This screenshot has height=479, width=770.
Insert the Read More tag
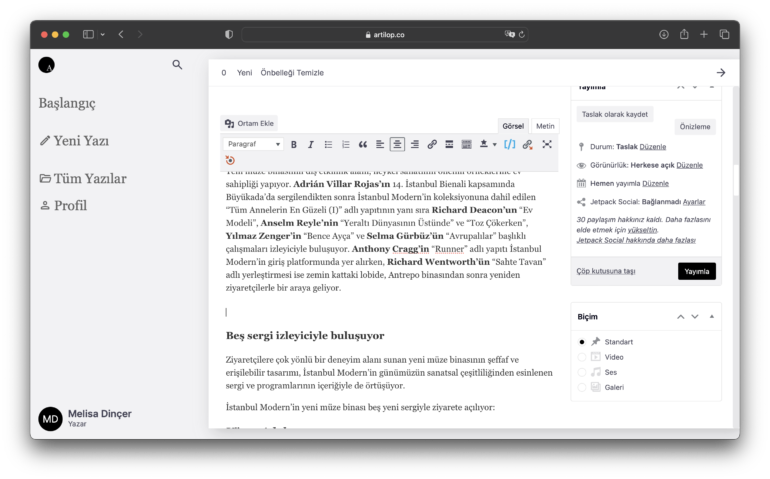[449, 144]
